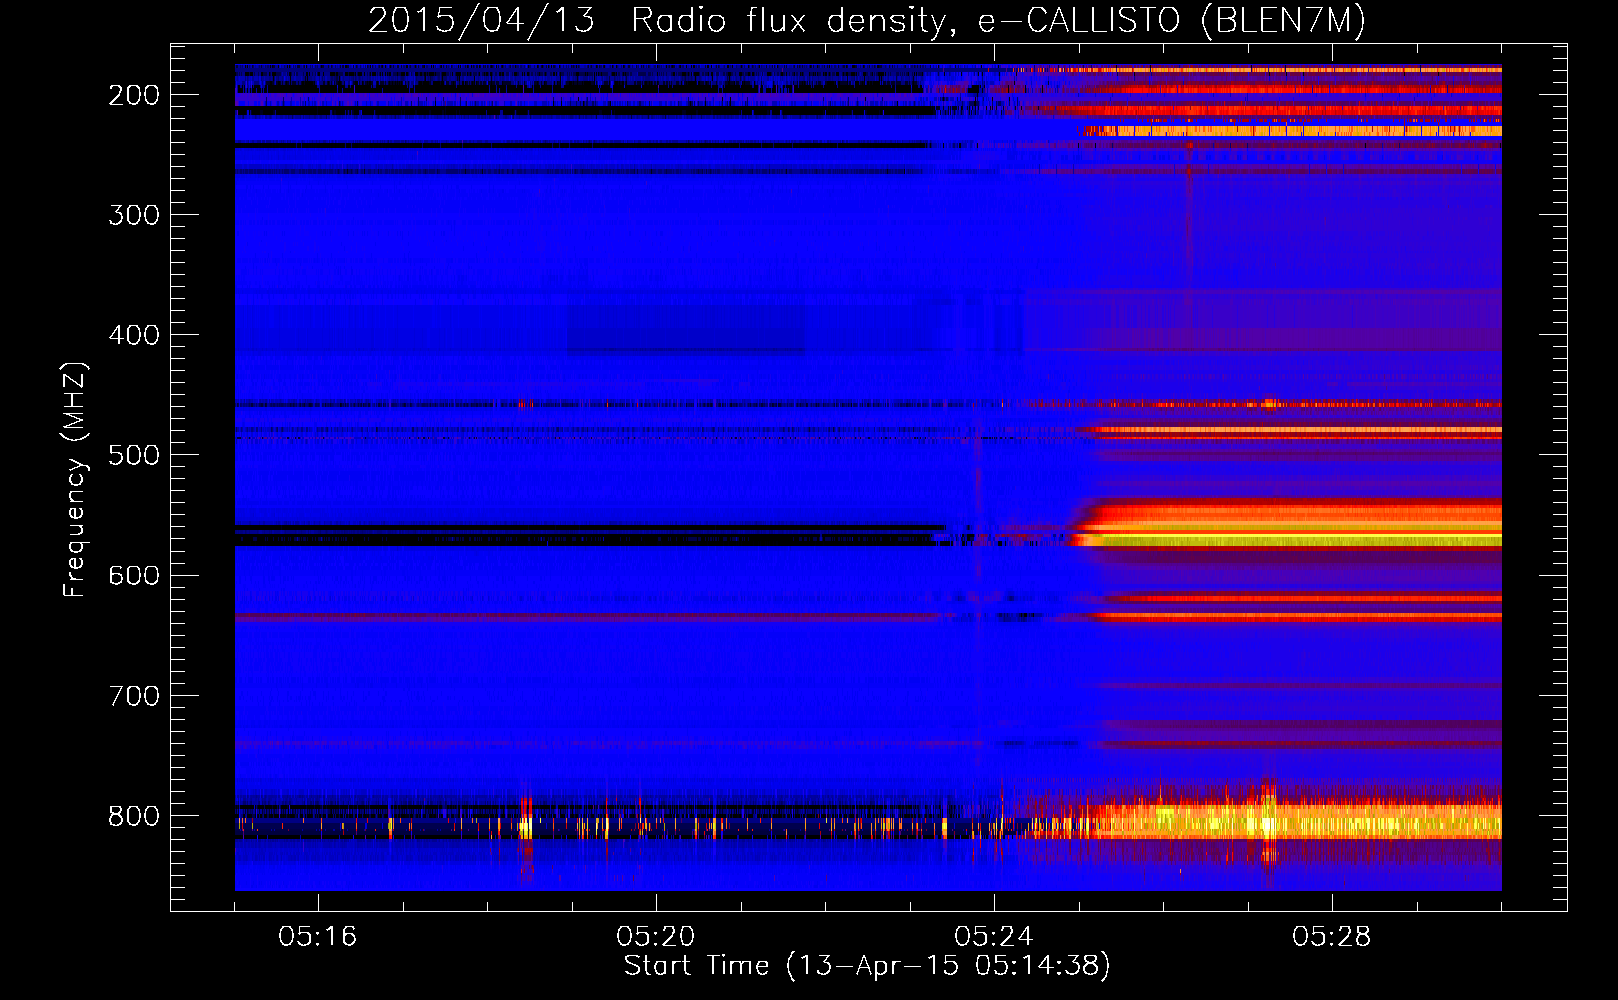
Task: Click the frequency tick label "600"
Action: [x=134, y=575]
